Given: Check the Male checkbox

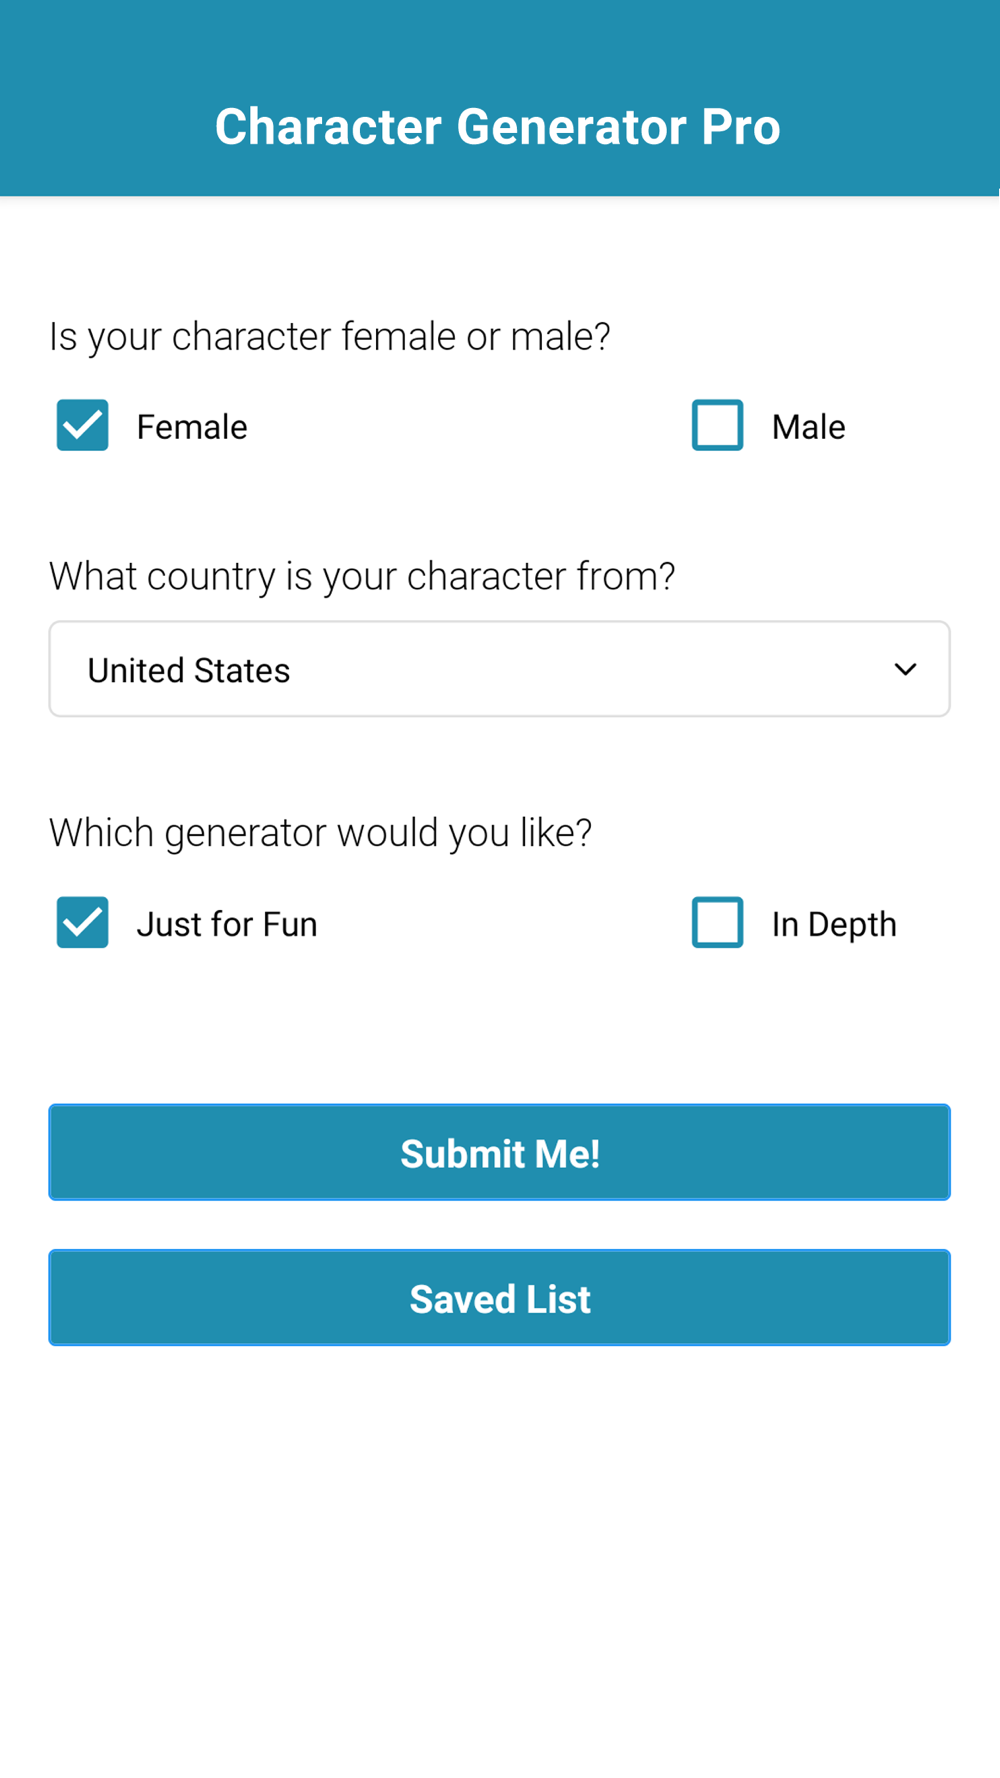Looking at the screenshot, I should point(717,425).
